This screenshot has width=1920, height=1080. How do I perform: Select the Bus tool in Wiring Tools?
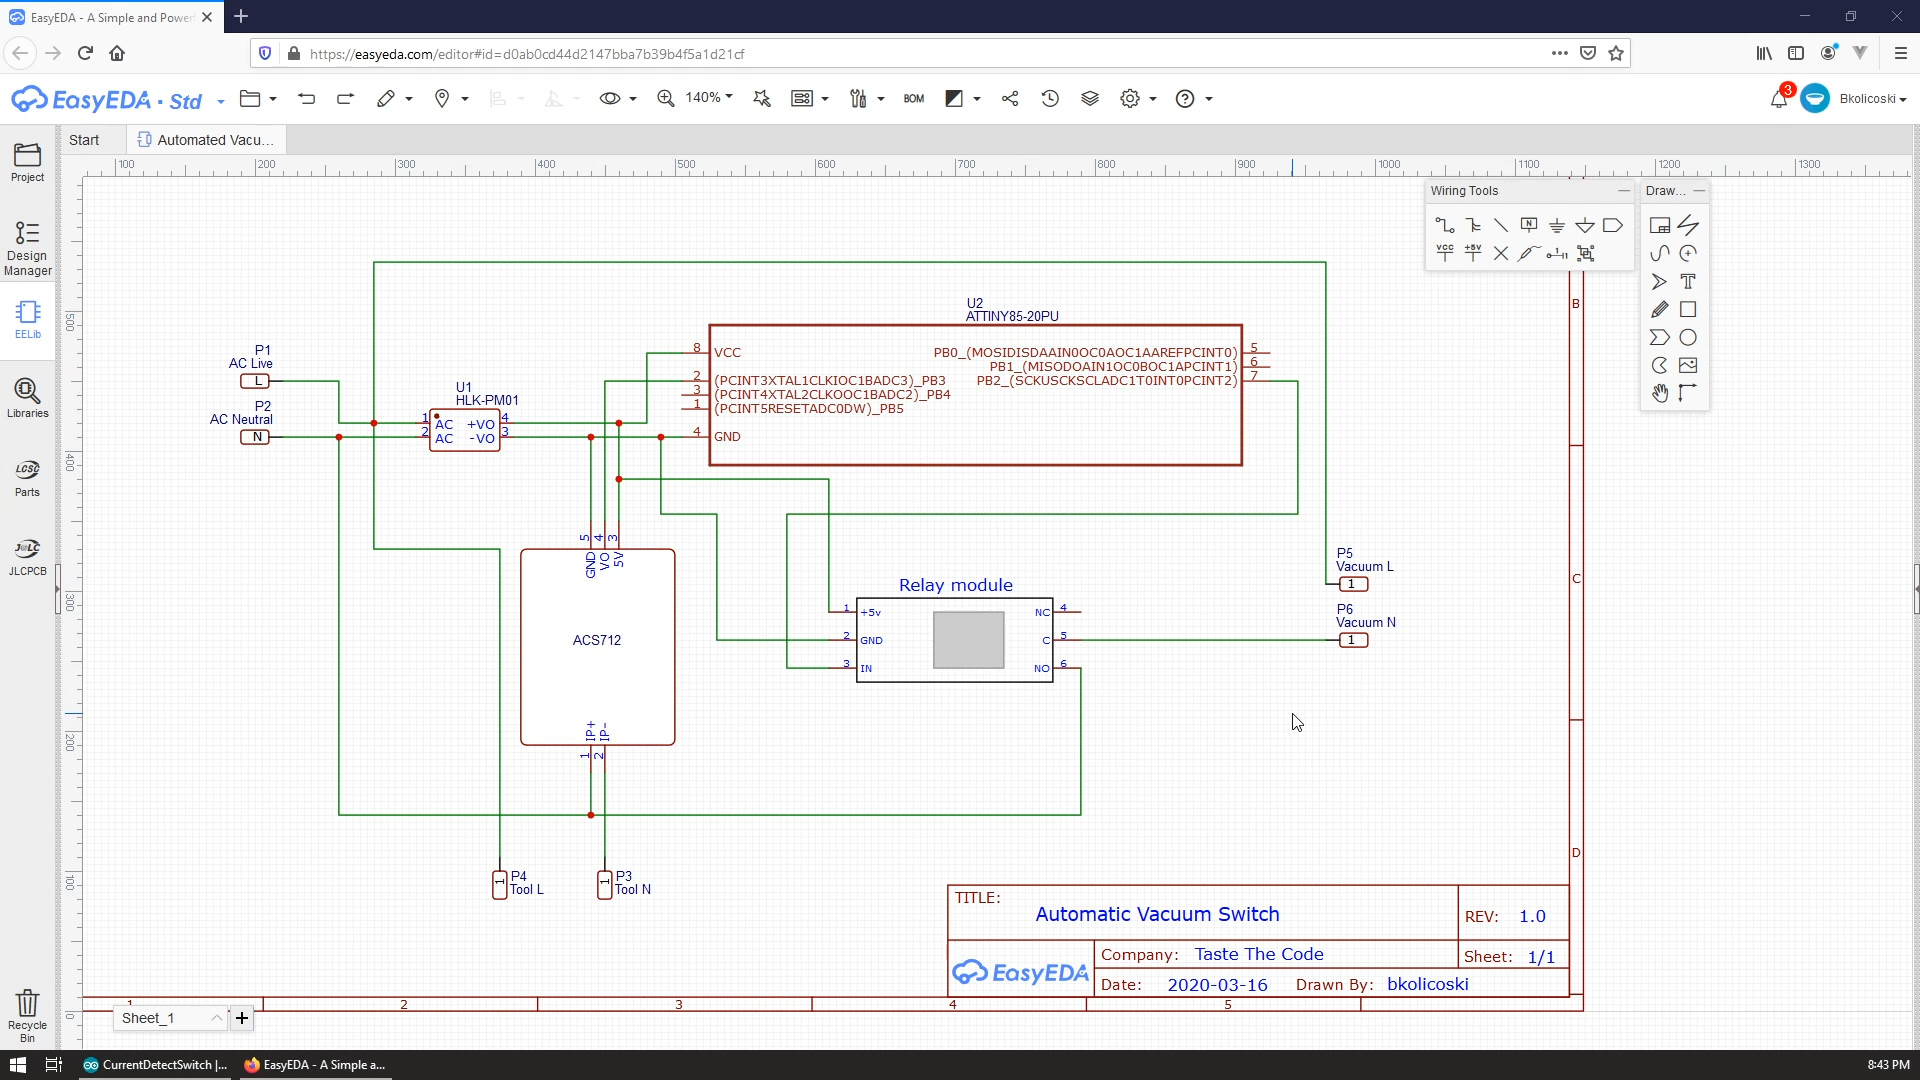click(x=1474, y=225)
